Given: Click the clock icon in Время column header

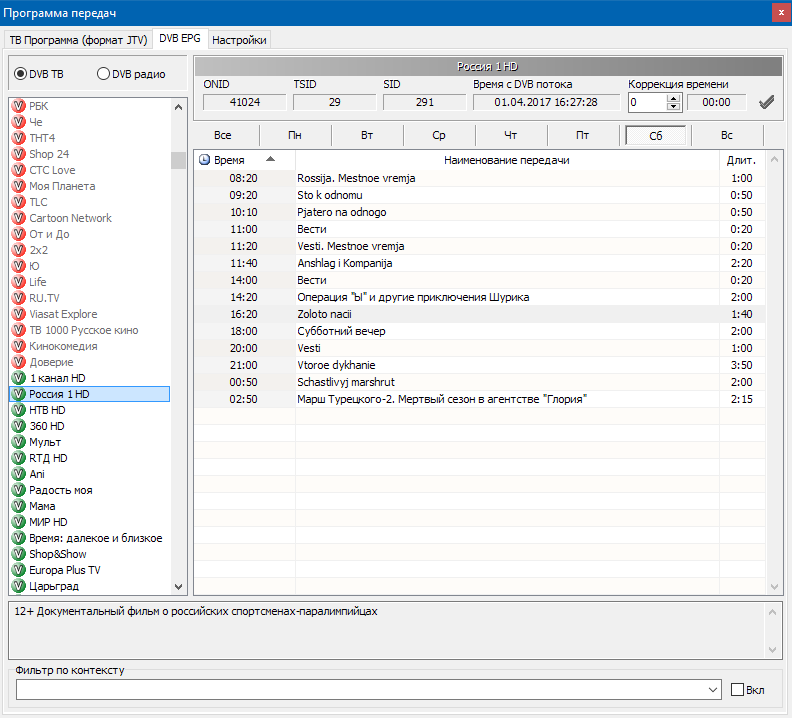Looking at the screenshot, I should pos(205,160).
